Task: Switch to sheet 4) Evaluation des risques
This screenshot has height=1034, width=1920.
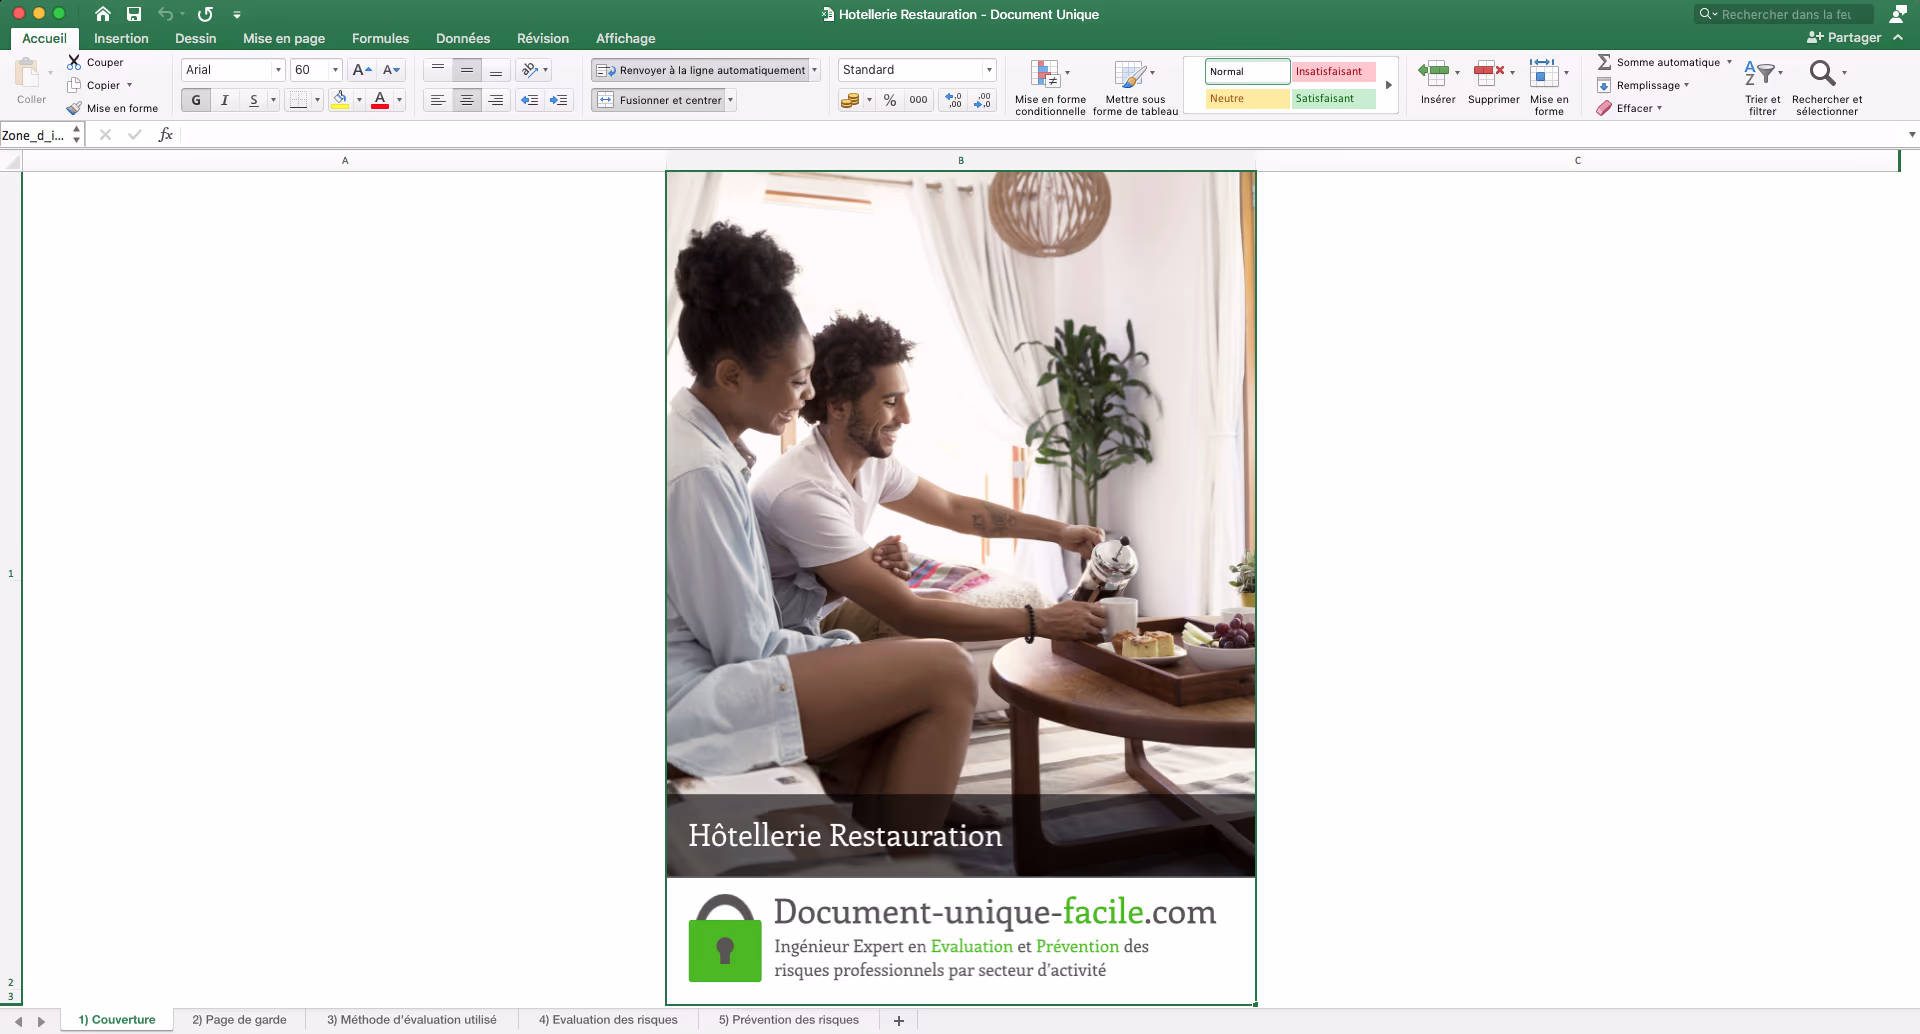Action: pos(608,1020)
